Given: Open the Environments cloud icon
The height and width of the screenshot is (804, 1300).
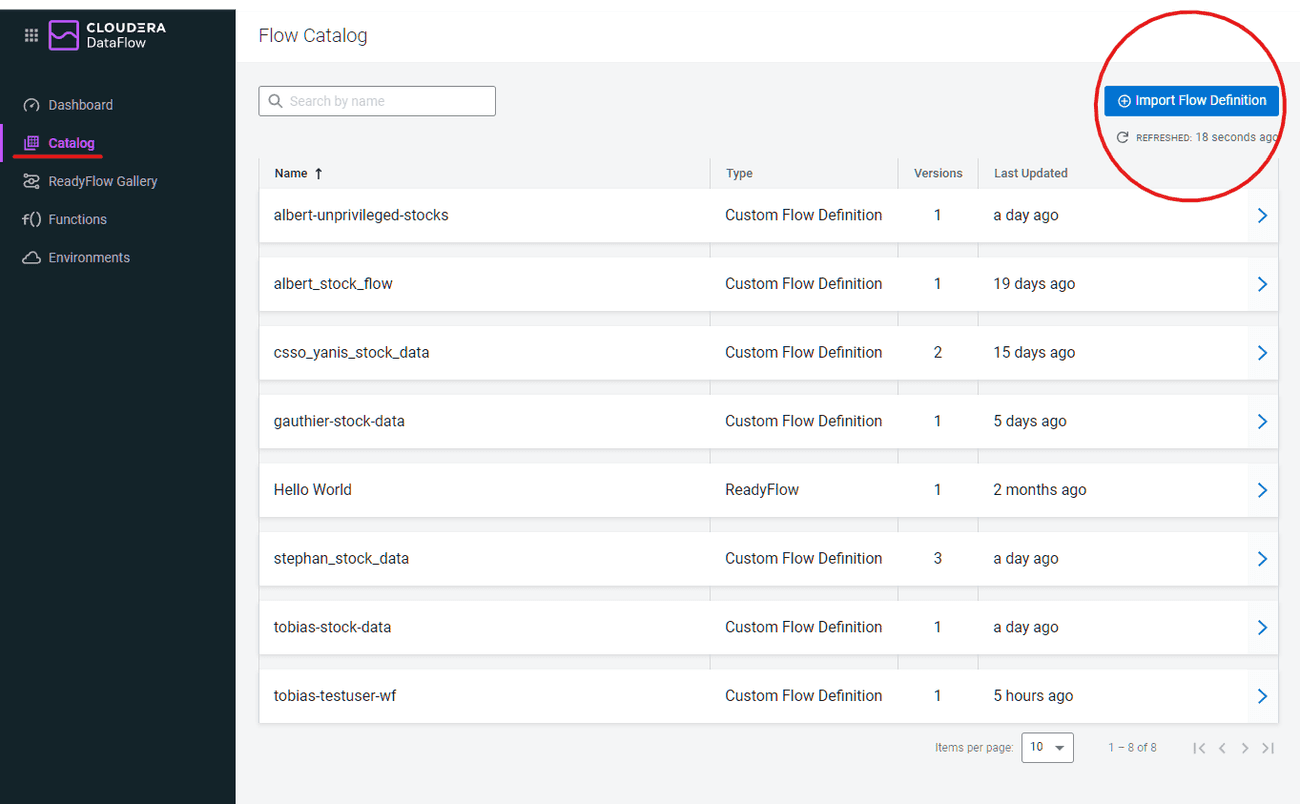Looking at the screenshot, I should [x=31, y=257].
